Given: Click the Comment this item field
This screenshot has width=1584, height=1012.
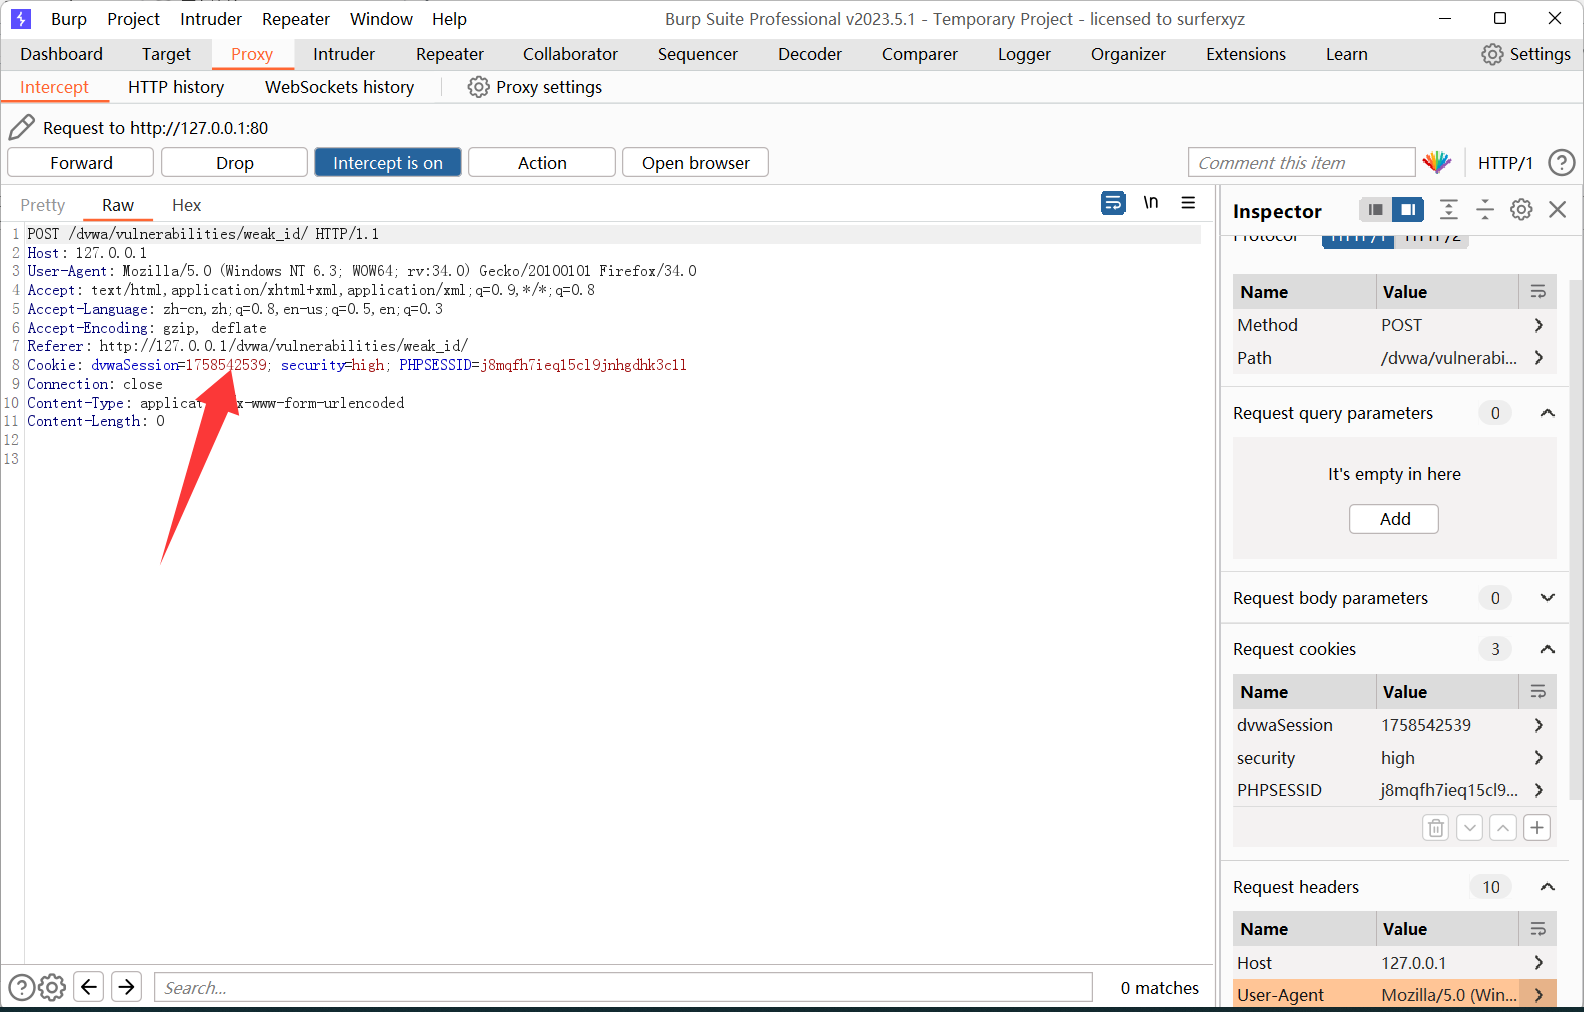Looking at the screenshot, I should coord(1302,163).
